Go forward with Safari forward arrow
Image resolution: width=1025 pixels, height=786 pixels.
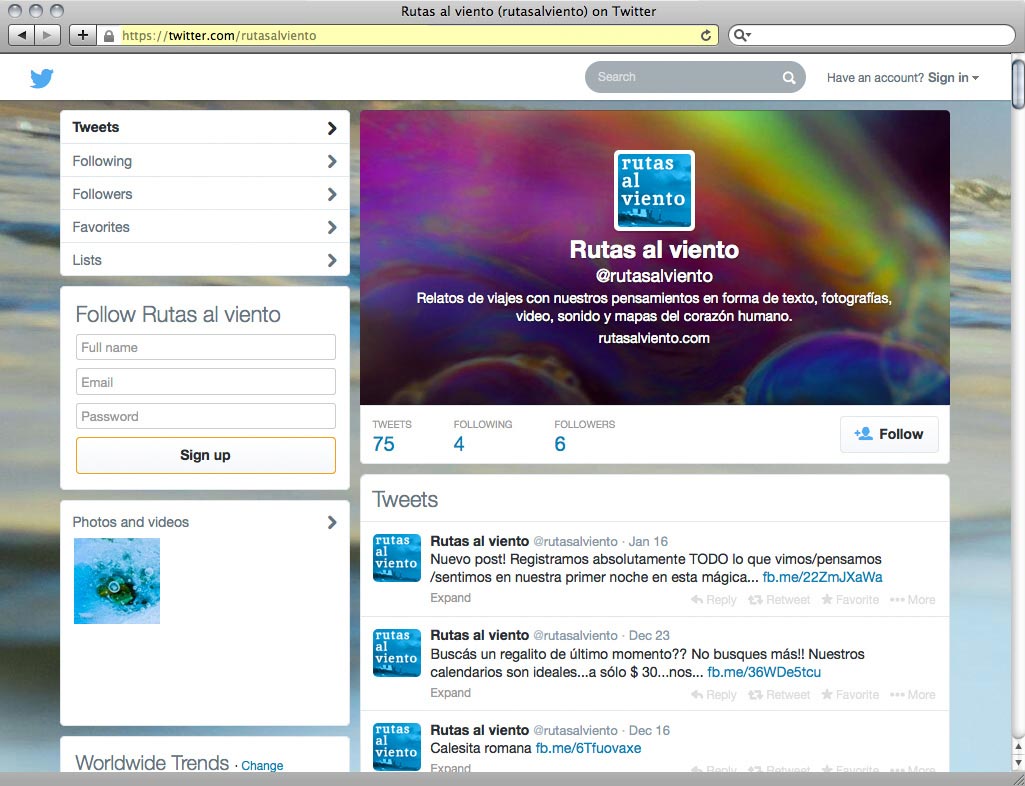pyautogui.click(x=48, y=35)
